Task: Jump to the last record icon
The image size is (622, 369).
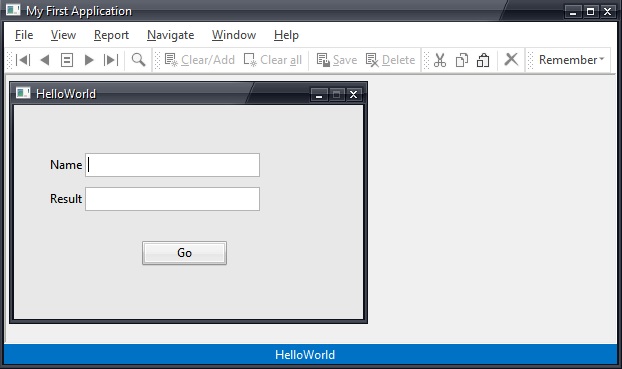Action: pos(111,60)
